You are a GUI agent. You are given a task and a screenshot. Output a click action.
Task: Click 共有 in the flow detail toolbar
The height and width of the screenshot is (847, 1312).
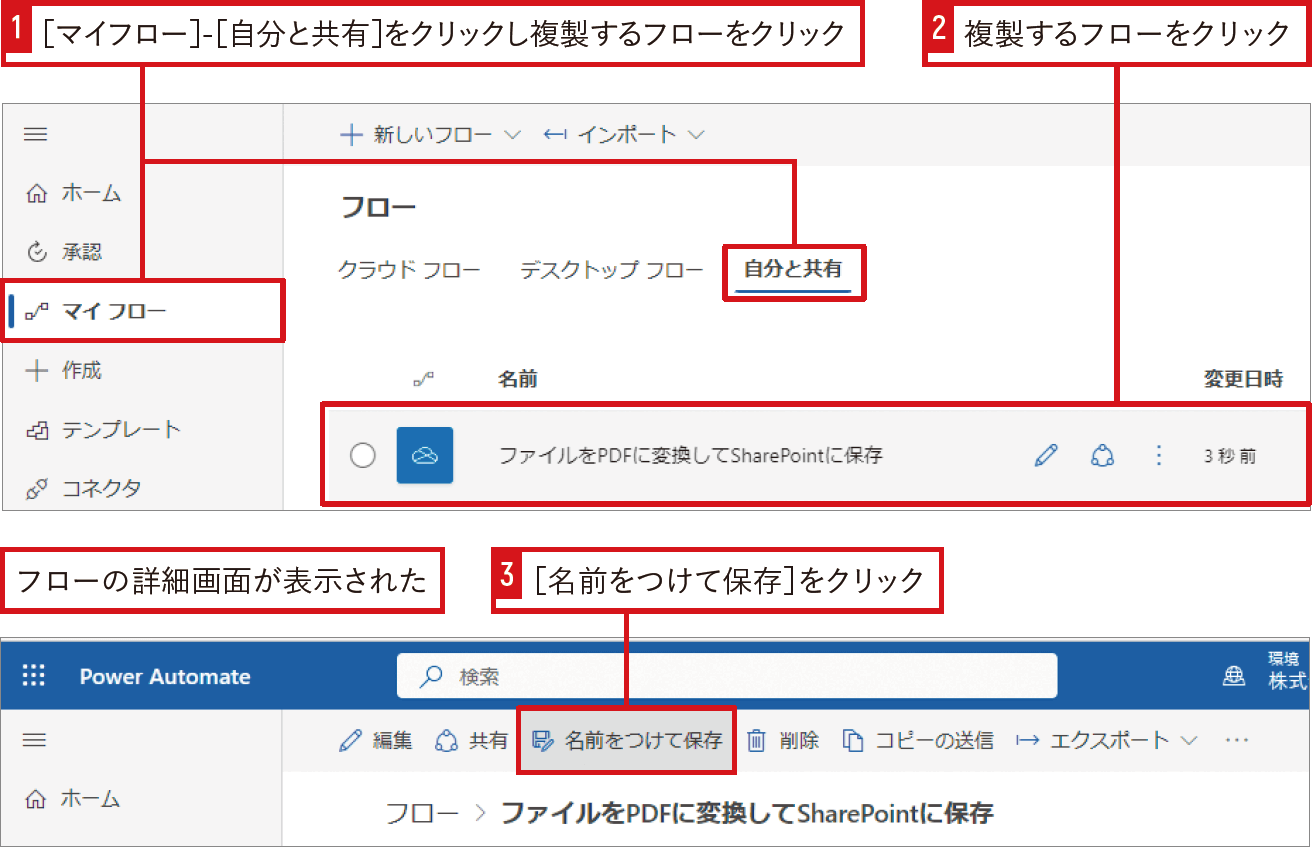(x=472, y=741)
